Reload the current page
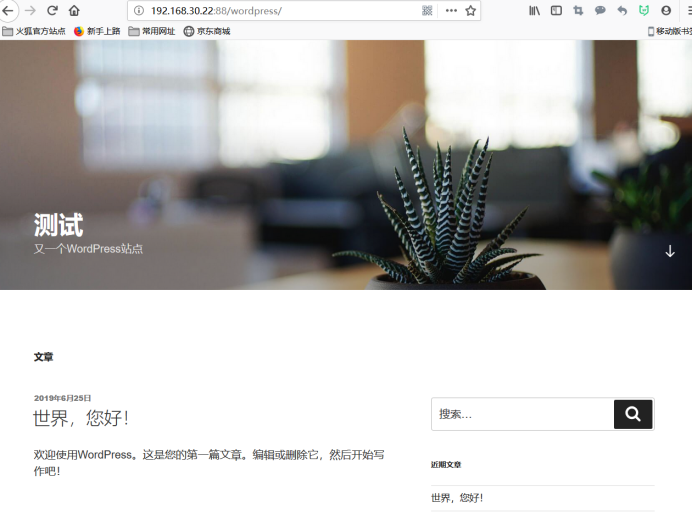The image size is (692, 525). tap(52, 10)
